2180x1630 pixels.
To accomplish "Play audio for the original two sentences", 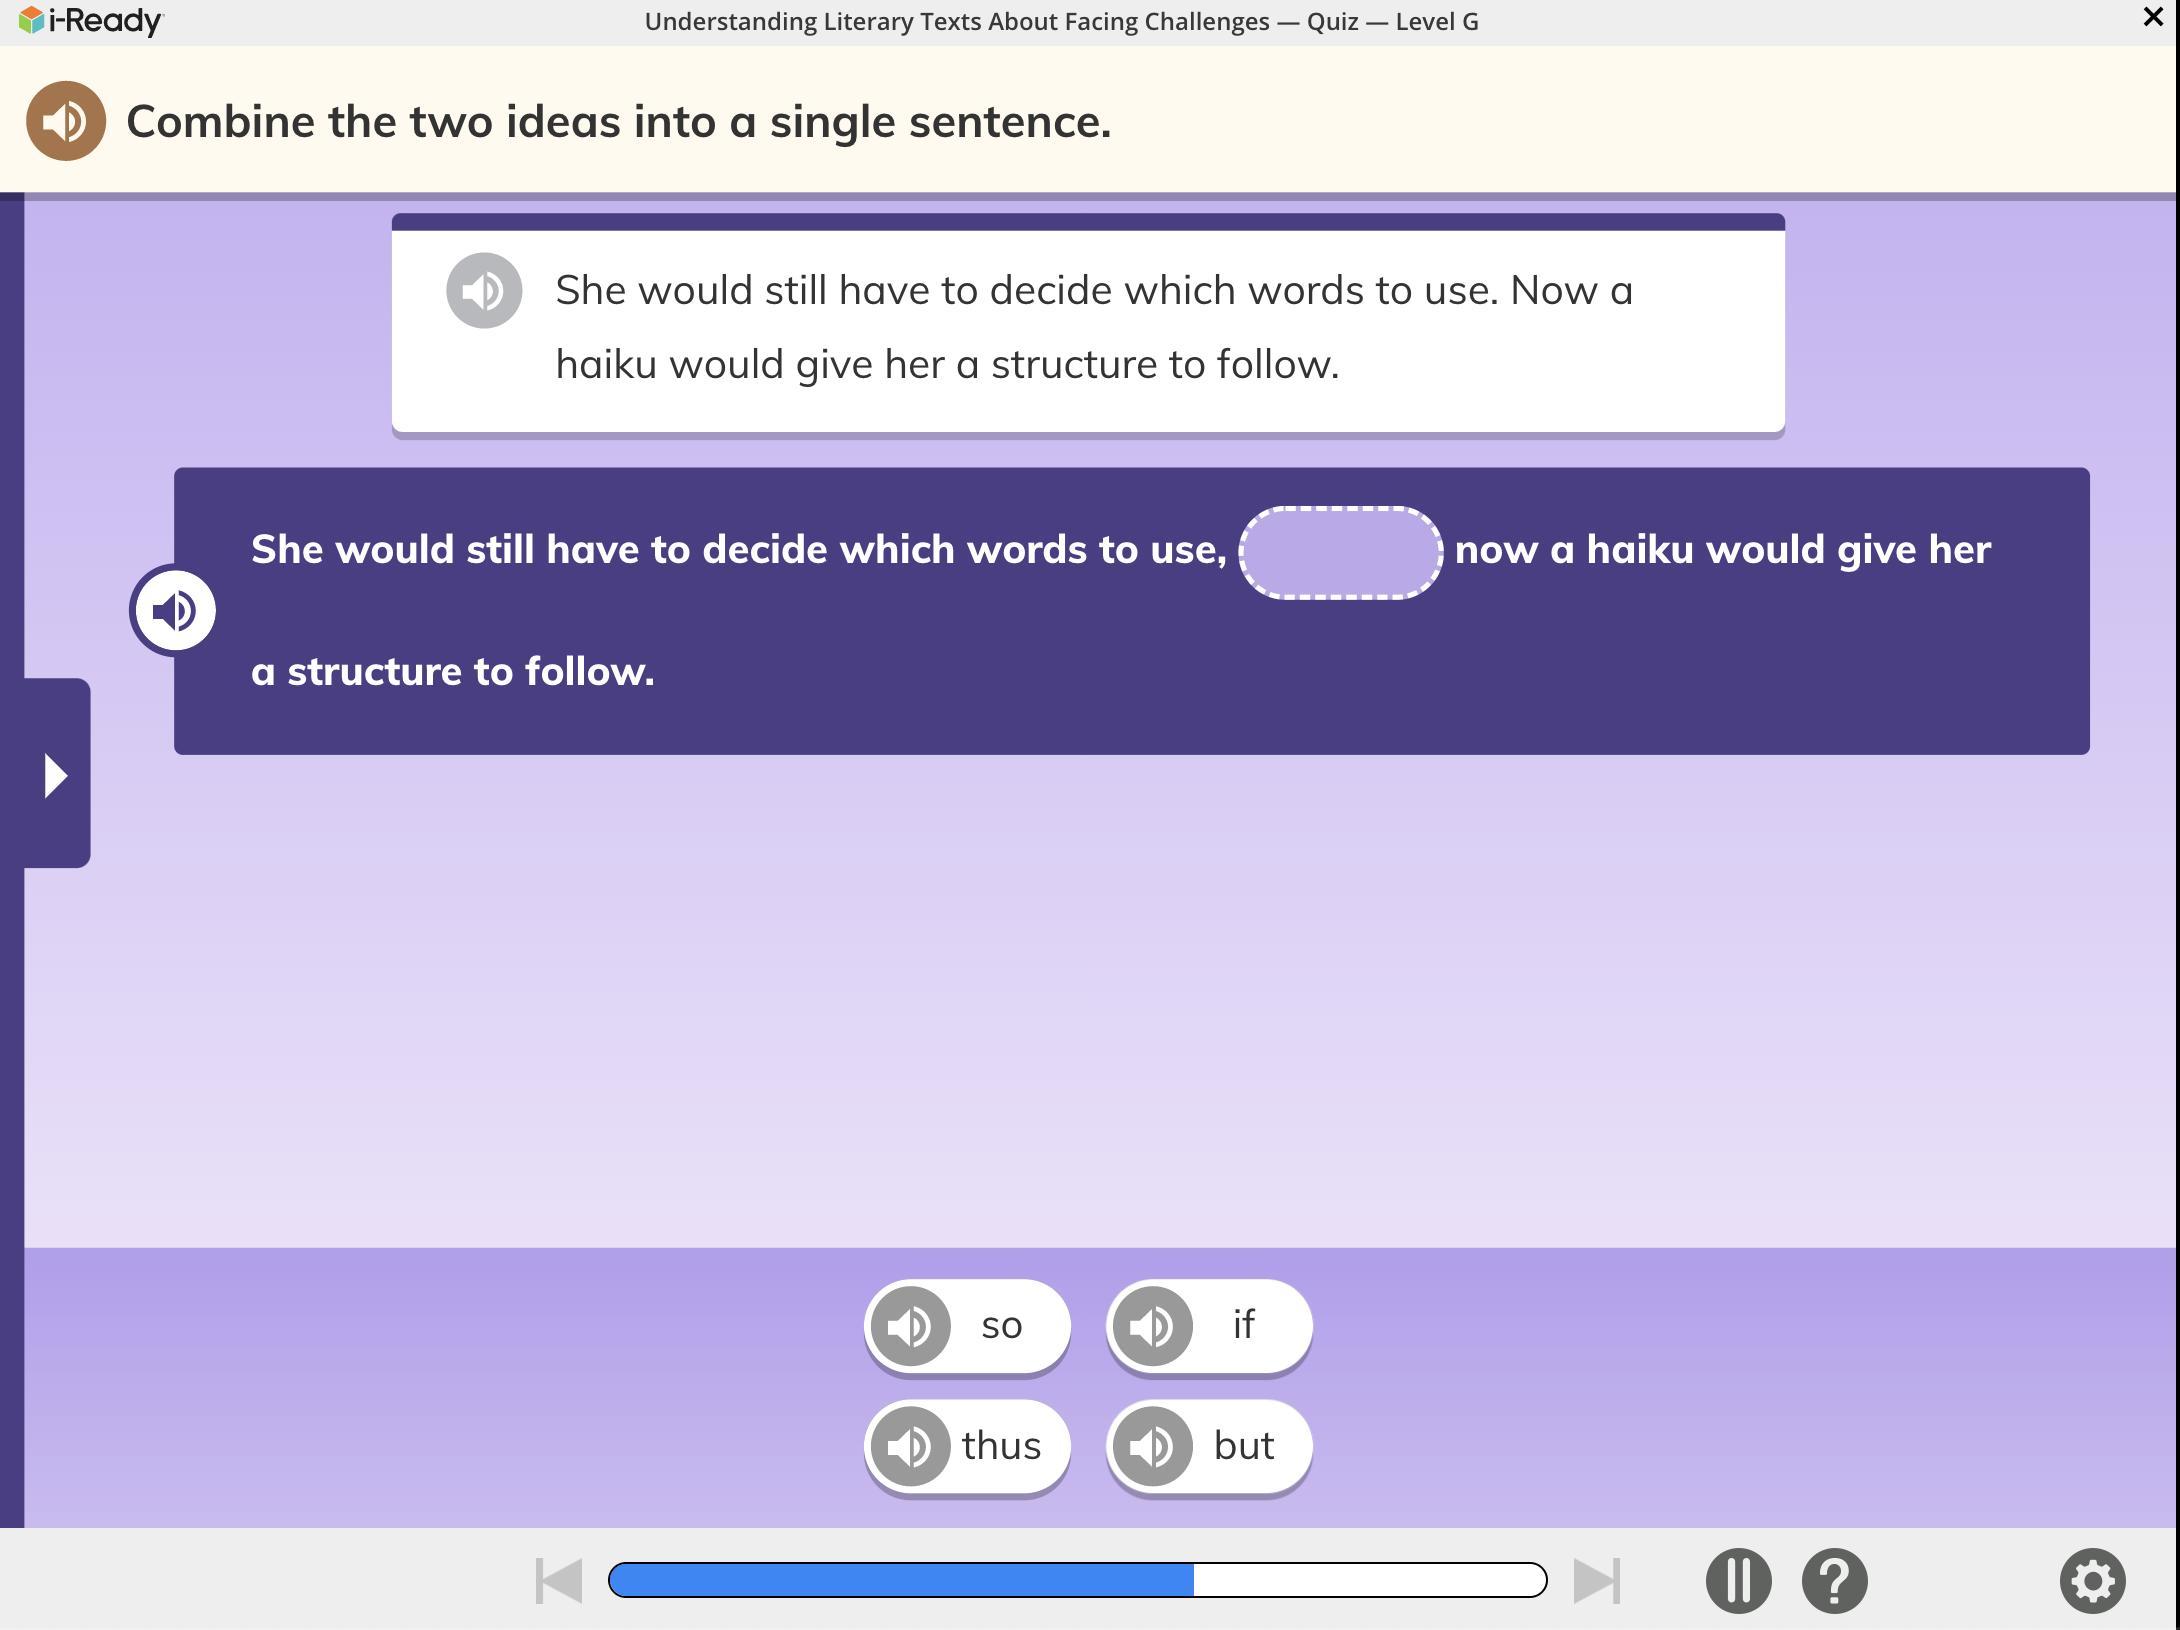I will [x=484, y=291].
